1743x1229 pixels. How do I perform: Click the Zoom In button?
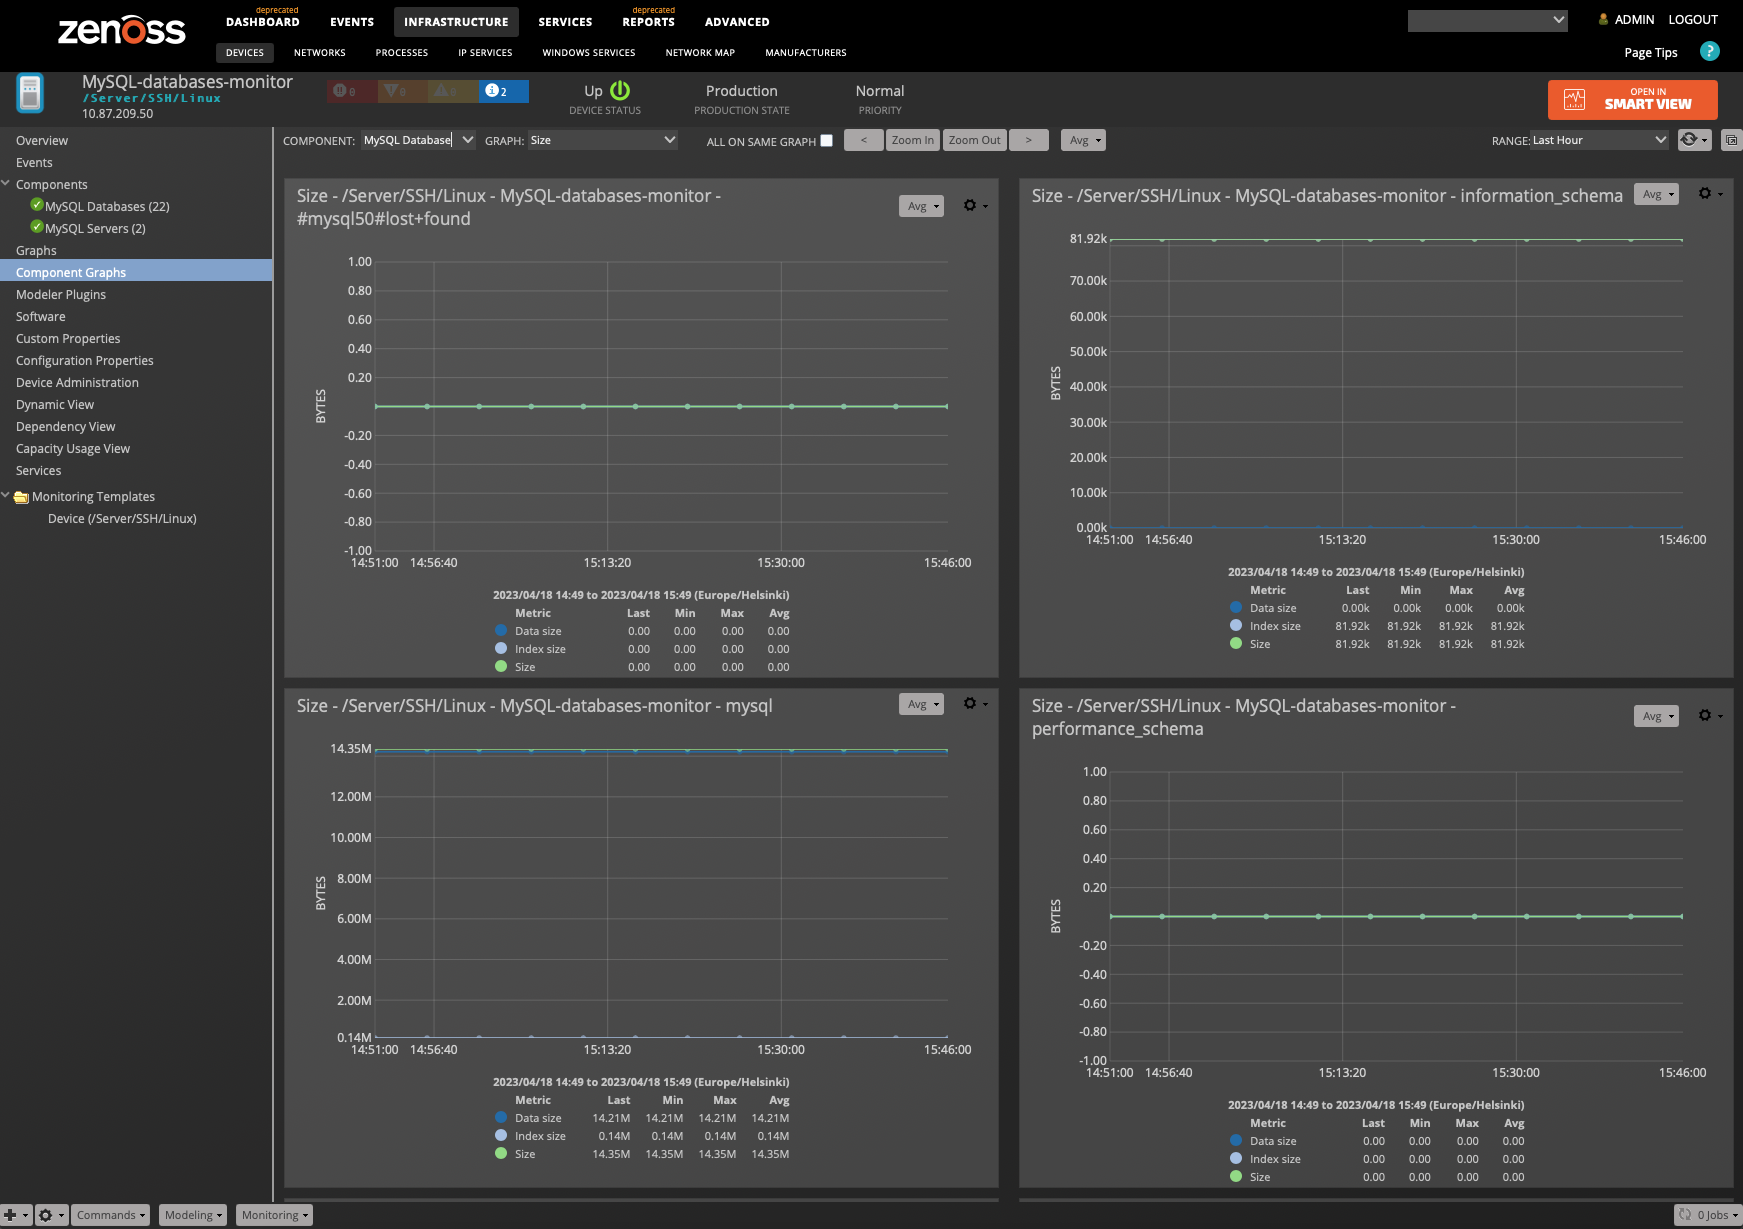(x=913, y=140)
